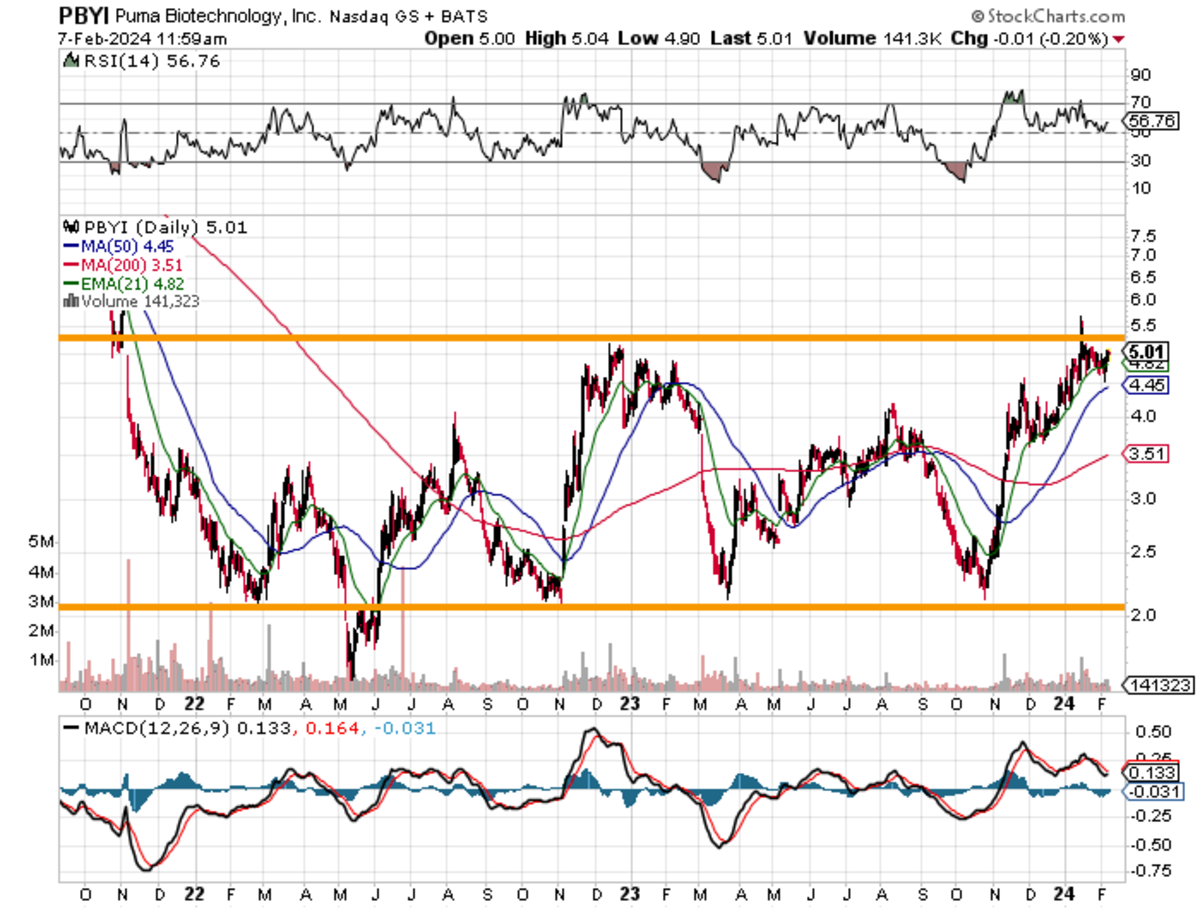Select the green EMA(21) legend line
The height and width of the screenshot is (909, 1200).
pyautogui.click(x=71, y=281)
